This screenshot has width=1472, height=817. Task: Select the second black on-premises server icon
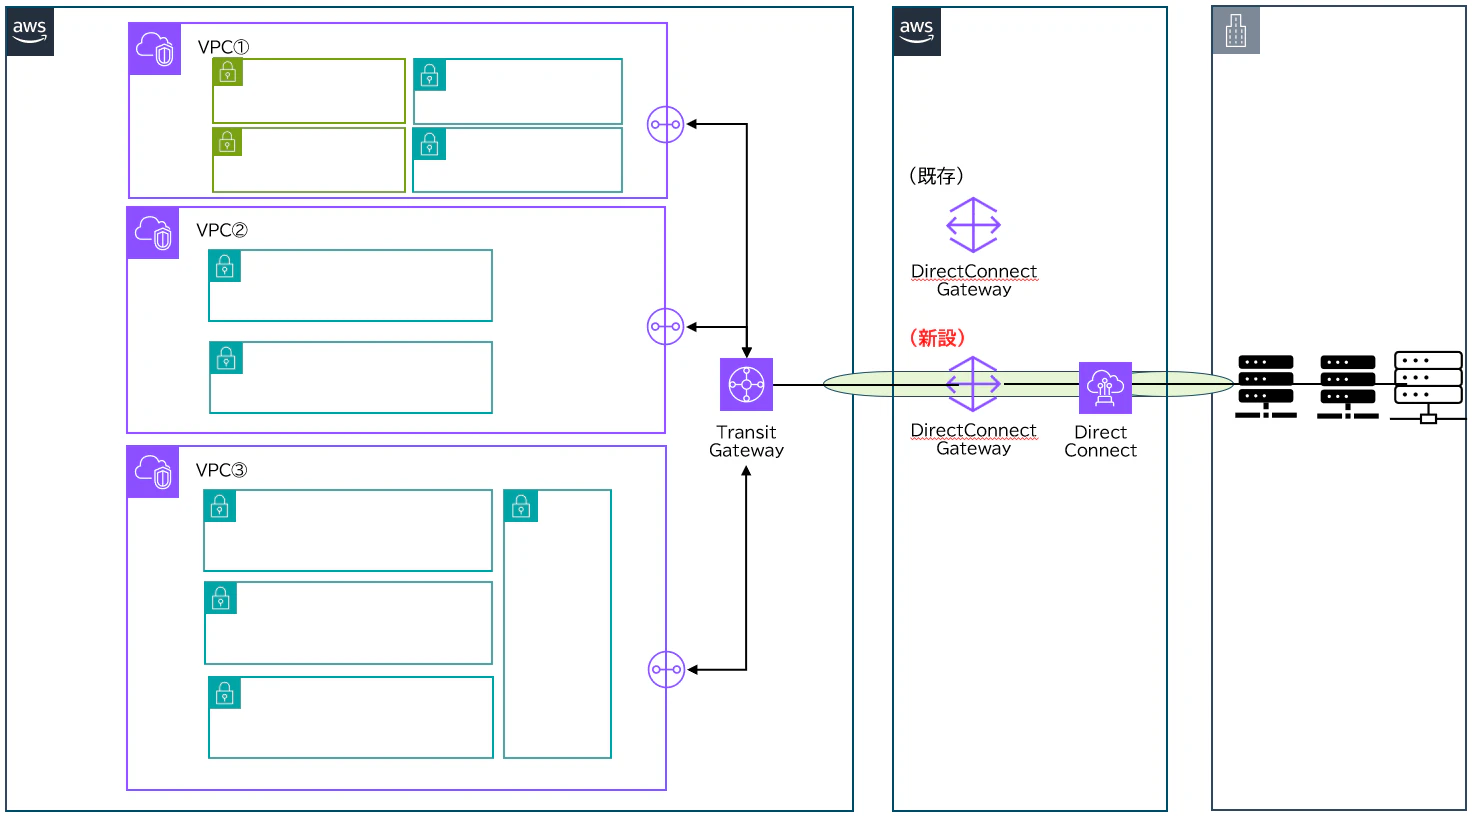click(1348, 386)
